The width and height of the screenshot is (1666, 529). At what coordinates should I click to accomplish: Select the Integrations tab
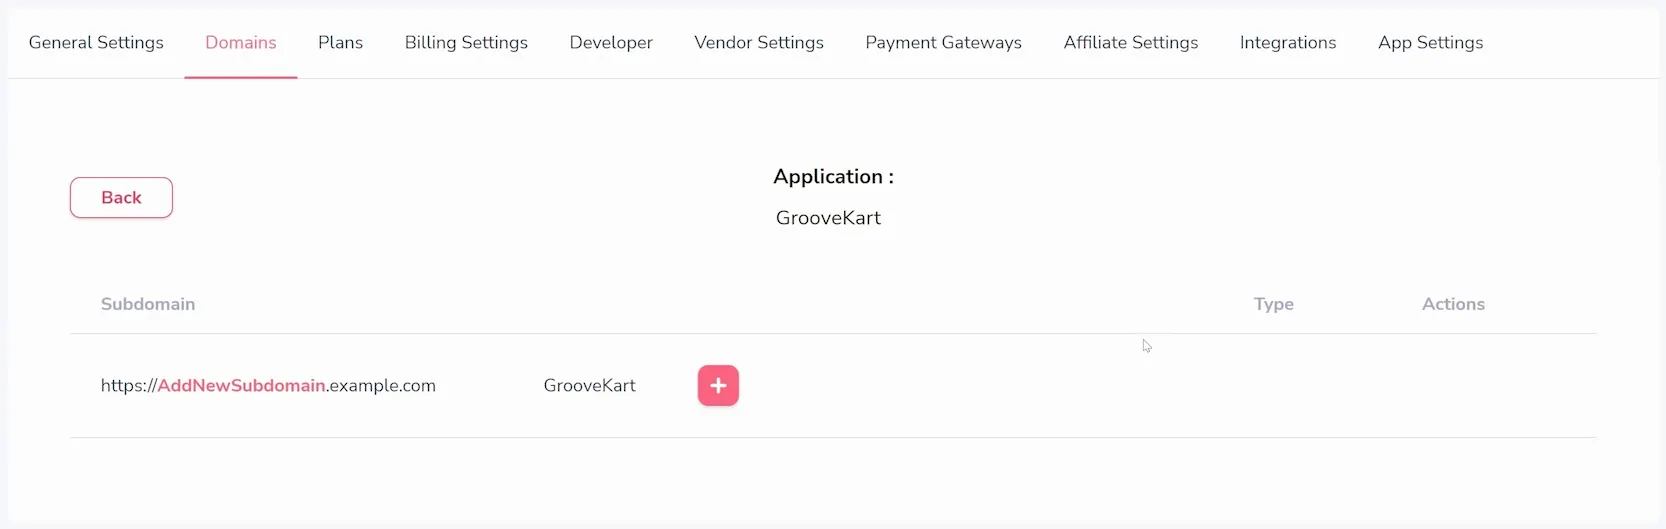[x=1288, y=42]
